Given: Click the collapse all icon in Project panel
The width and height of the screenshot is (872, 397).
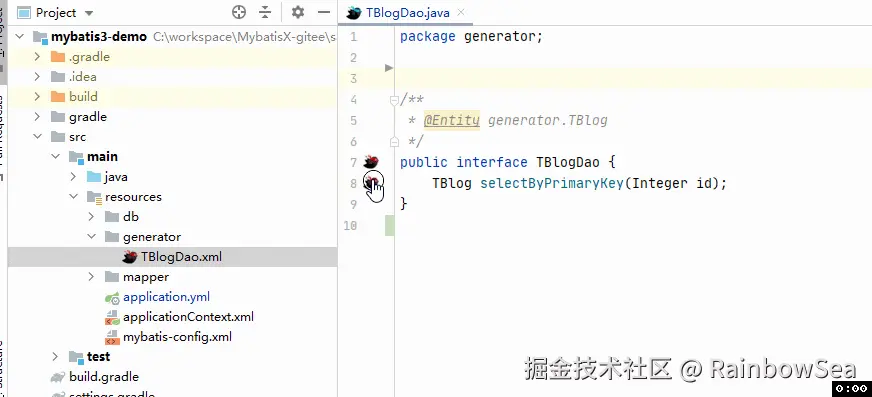Looking at the screenshot, I should coord(265,12).
